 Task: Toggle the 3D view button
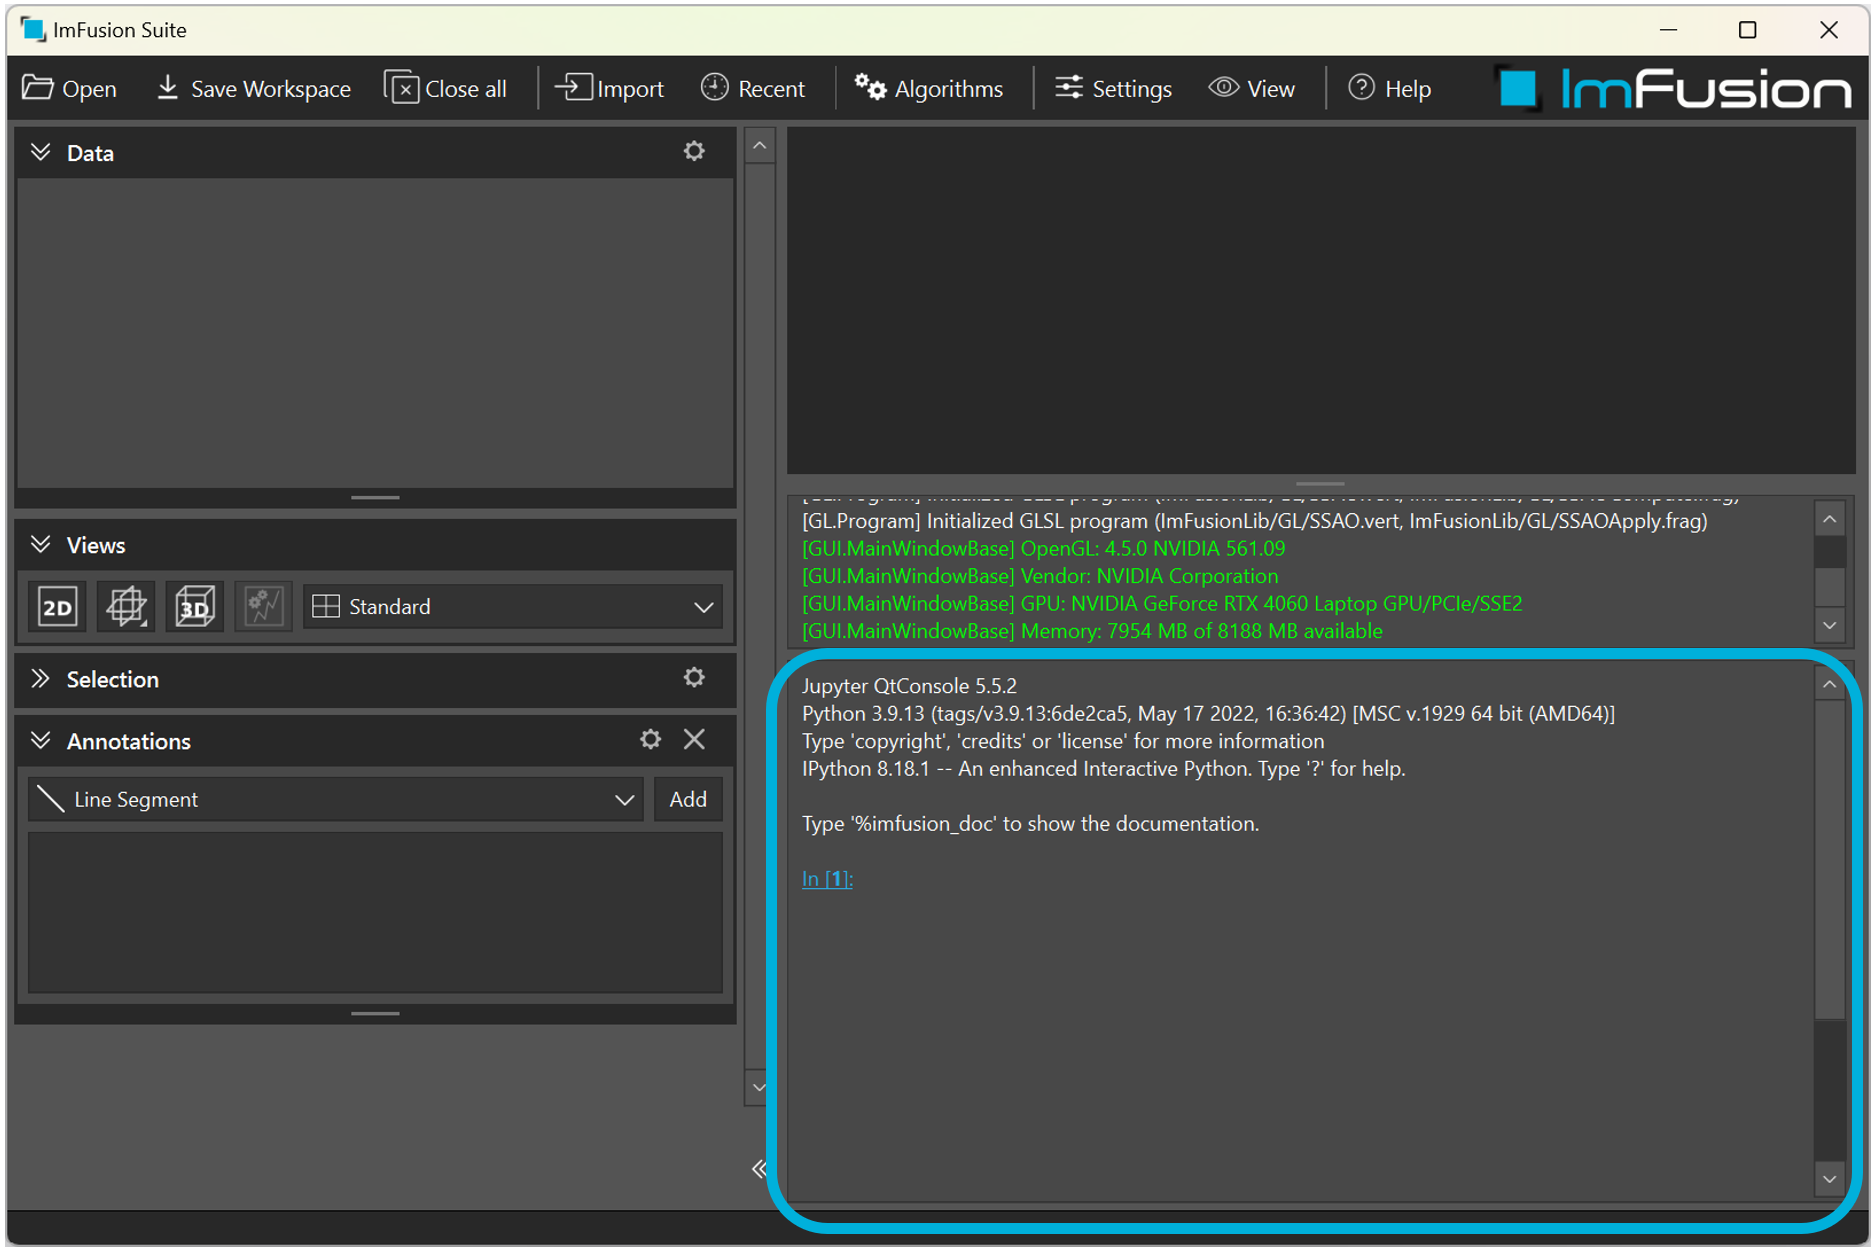[x=194, y=606]
